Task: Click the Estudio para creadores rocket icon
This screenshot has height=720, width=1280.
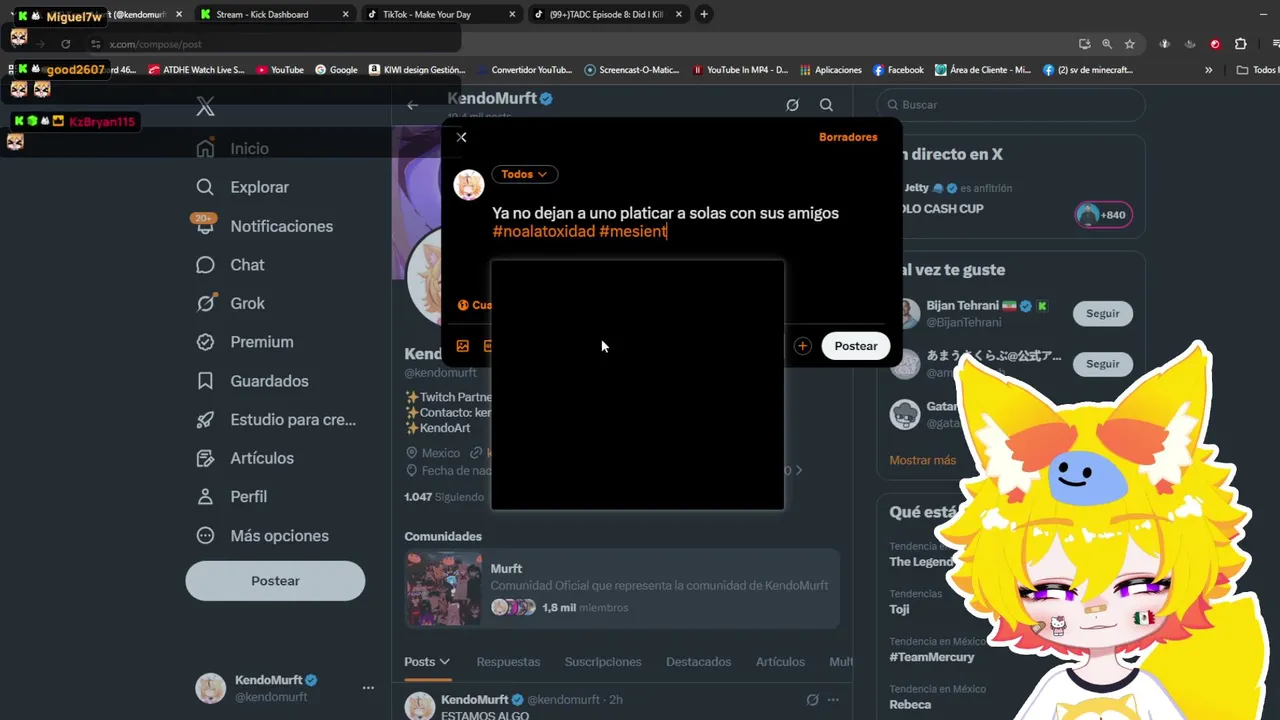Action: (x=205, y=420)
